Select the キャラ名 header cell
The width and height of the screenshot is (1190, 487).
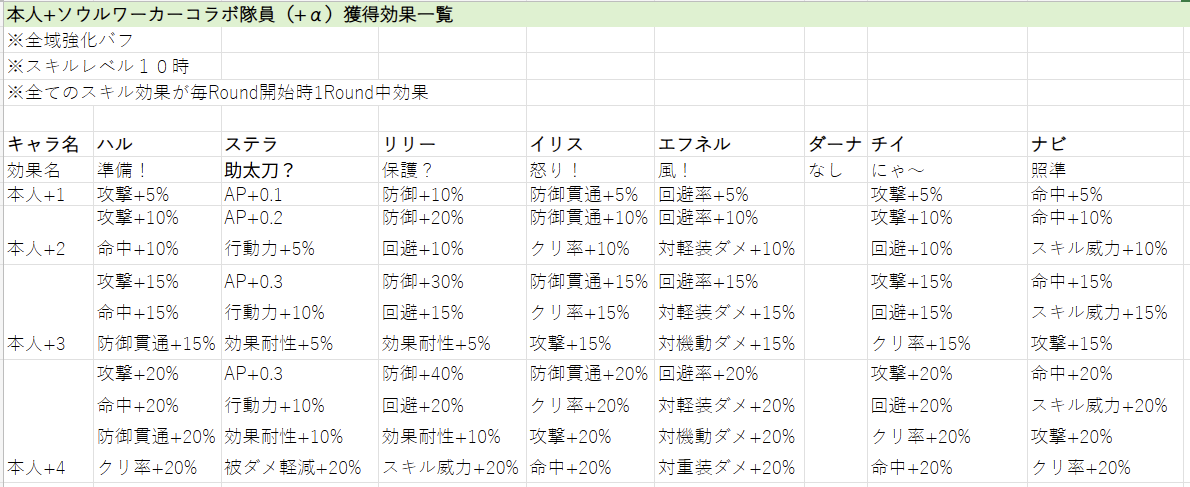tap(42, 145)
